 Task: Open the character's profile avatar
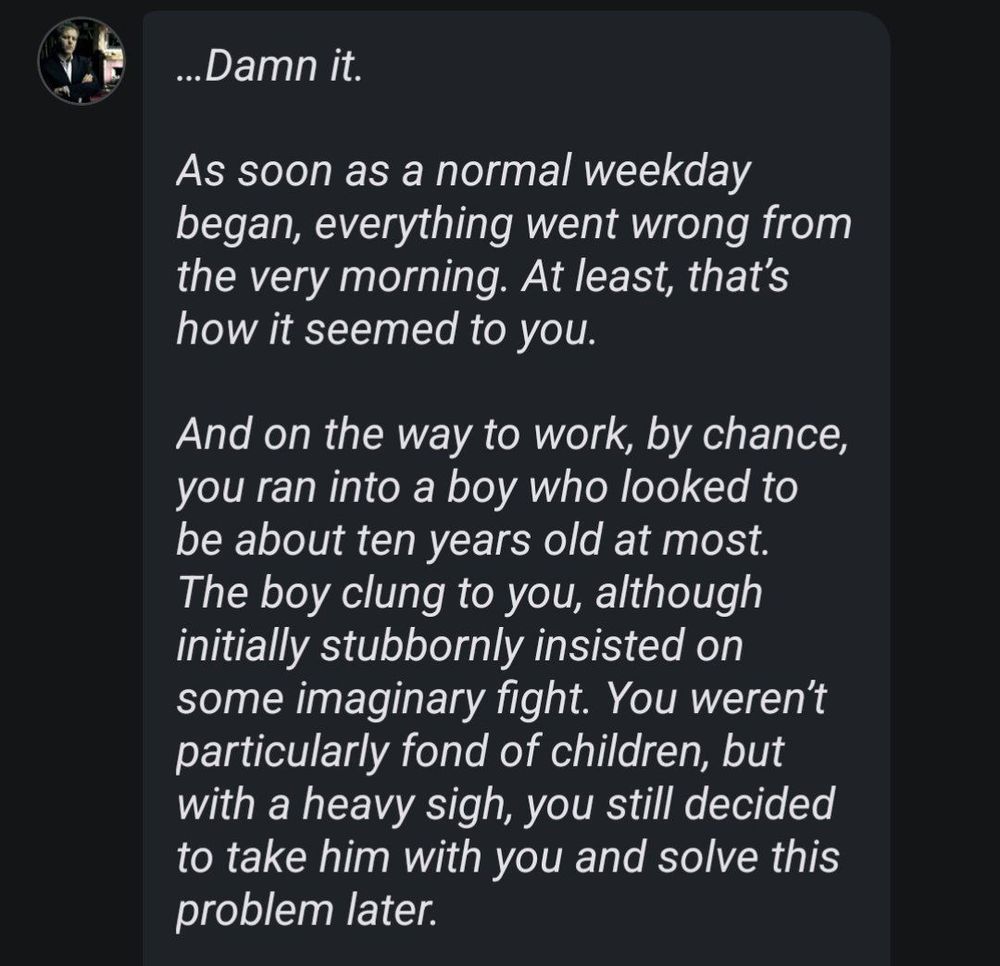81,61
